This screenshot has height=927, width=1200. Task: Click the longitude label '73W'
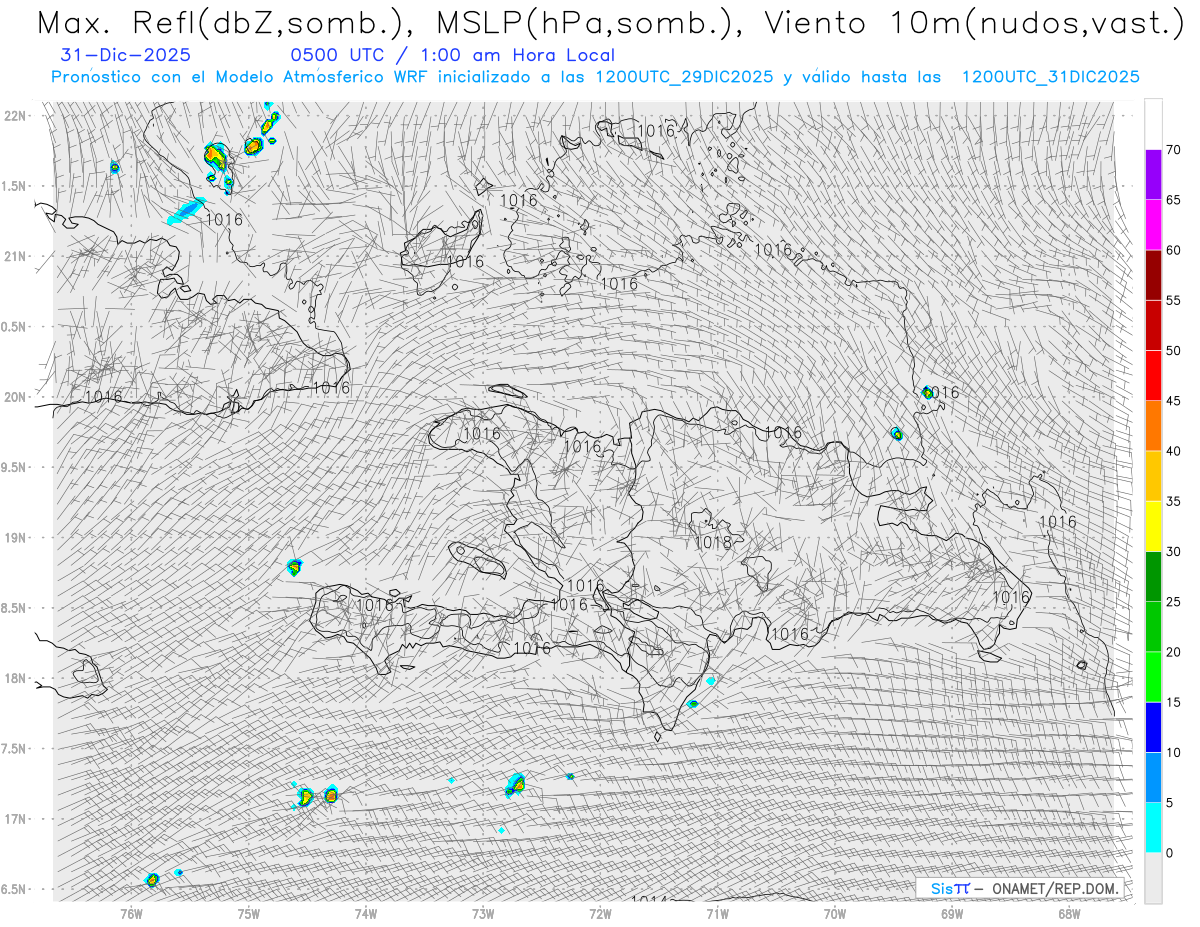[x=483, y=913]
